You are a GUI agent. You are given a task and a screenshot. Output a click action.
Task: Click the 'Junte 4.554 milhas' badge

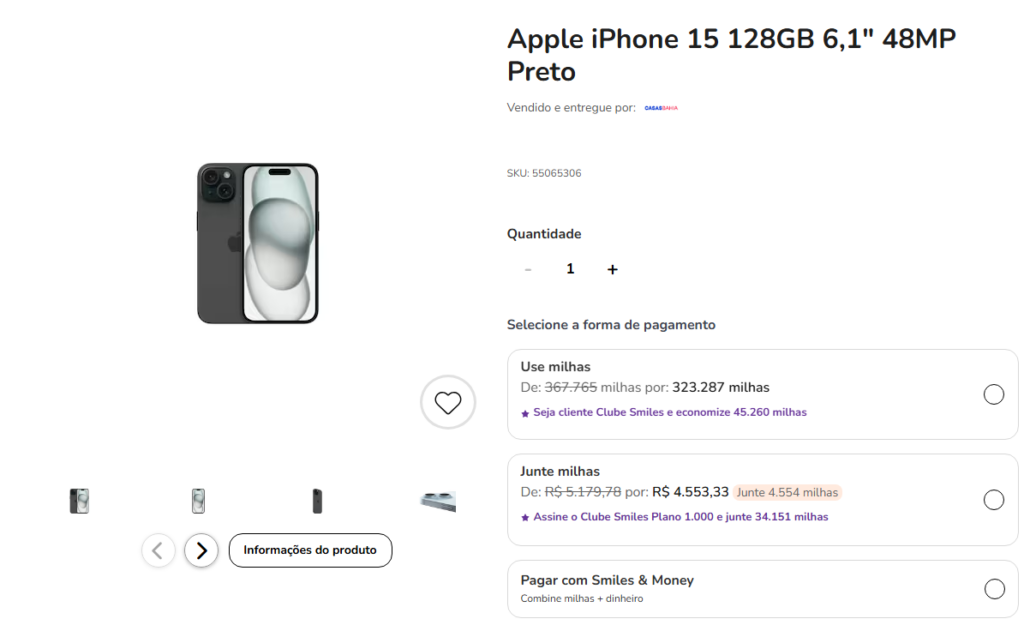[x=787, y=492]
